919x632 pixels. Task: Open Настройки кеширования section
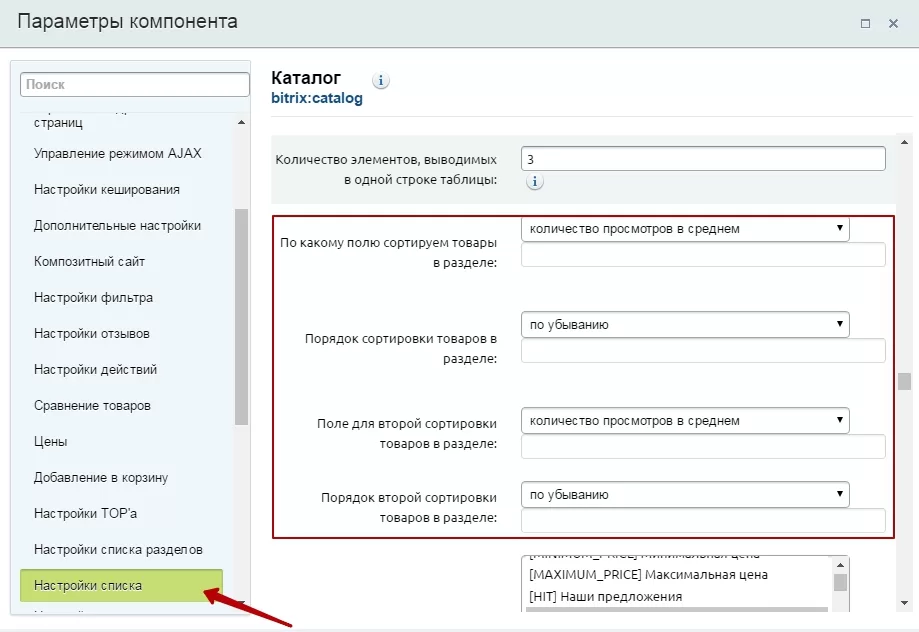click(x=107, y=189)
